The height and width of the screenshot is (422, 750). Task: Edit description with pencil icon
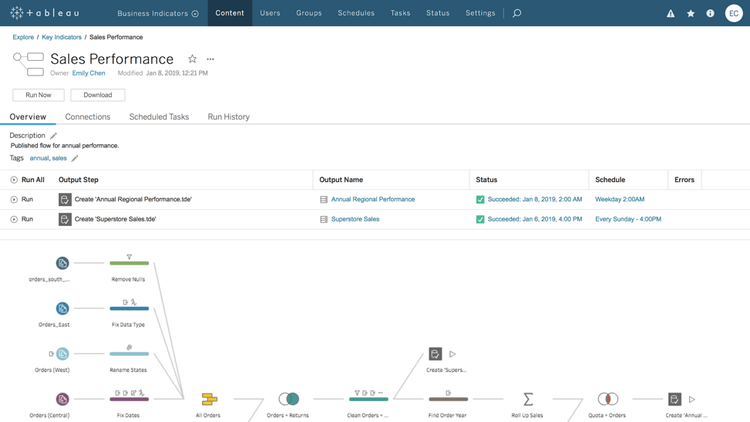pyautogui.click(x=54, y=136)
